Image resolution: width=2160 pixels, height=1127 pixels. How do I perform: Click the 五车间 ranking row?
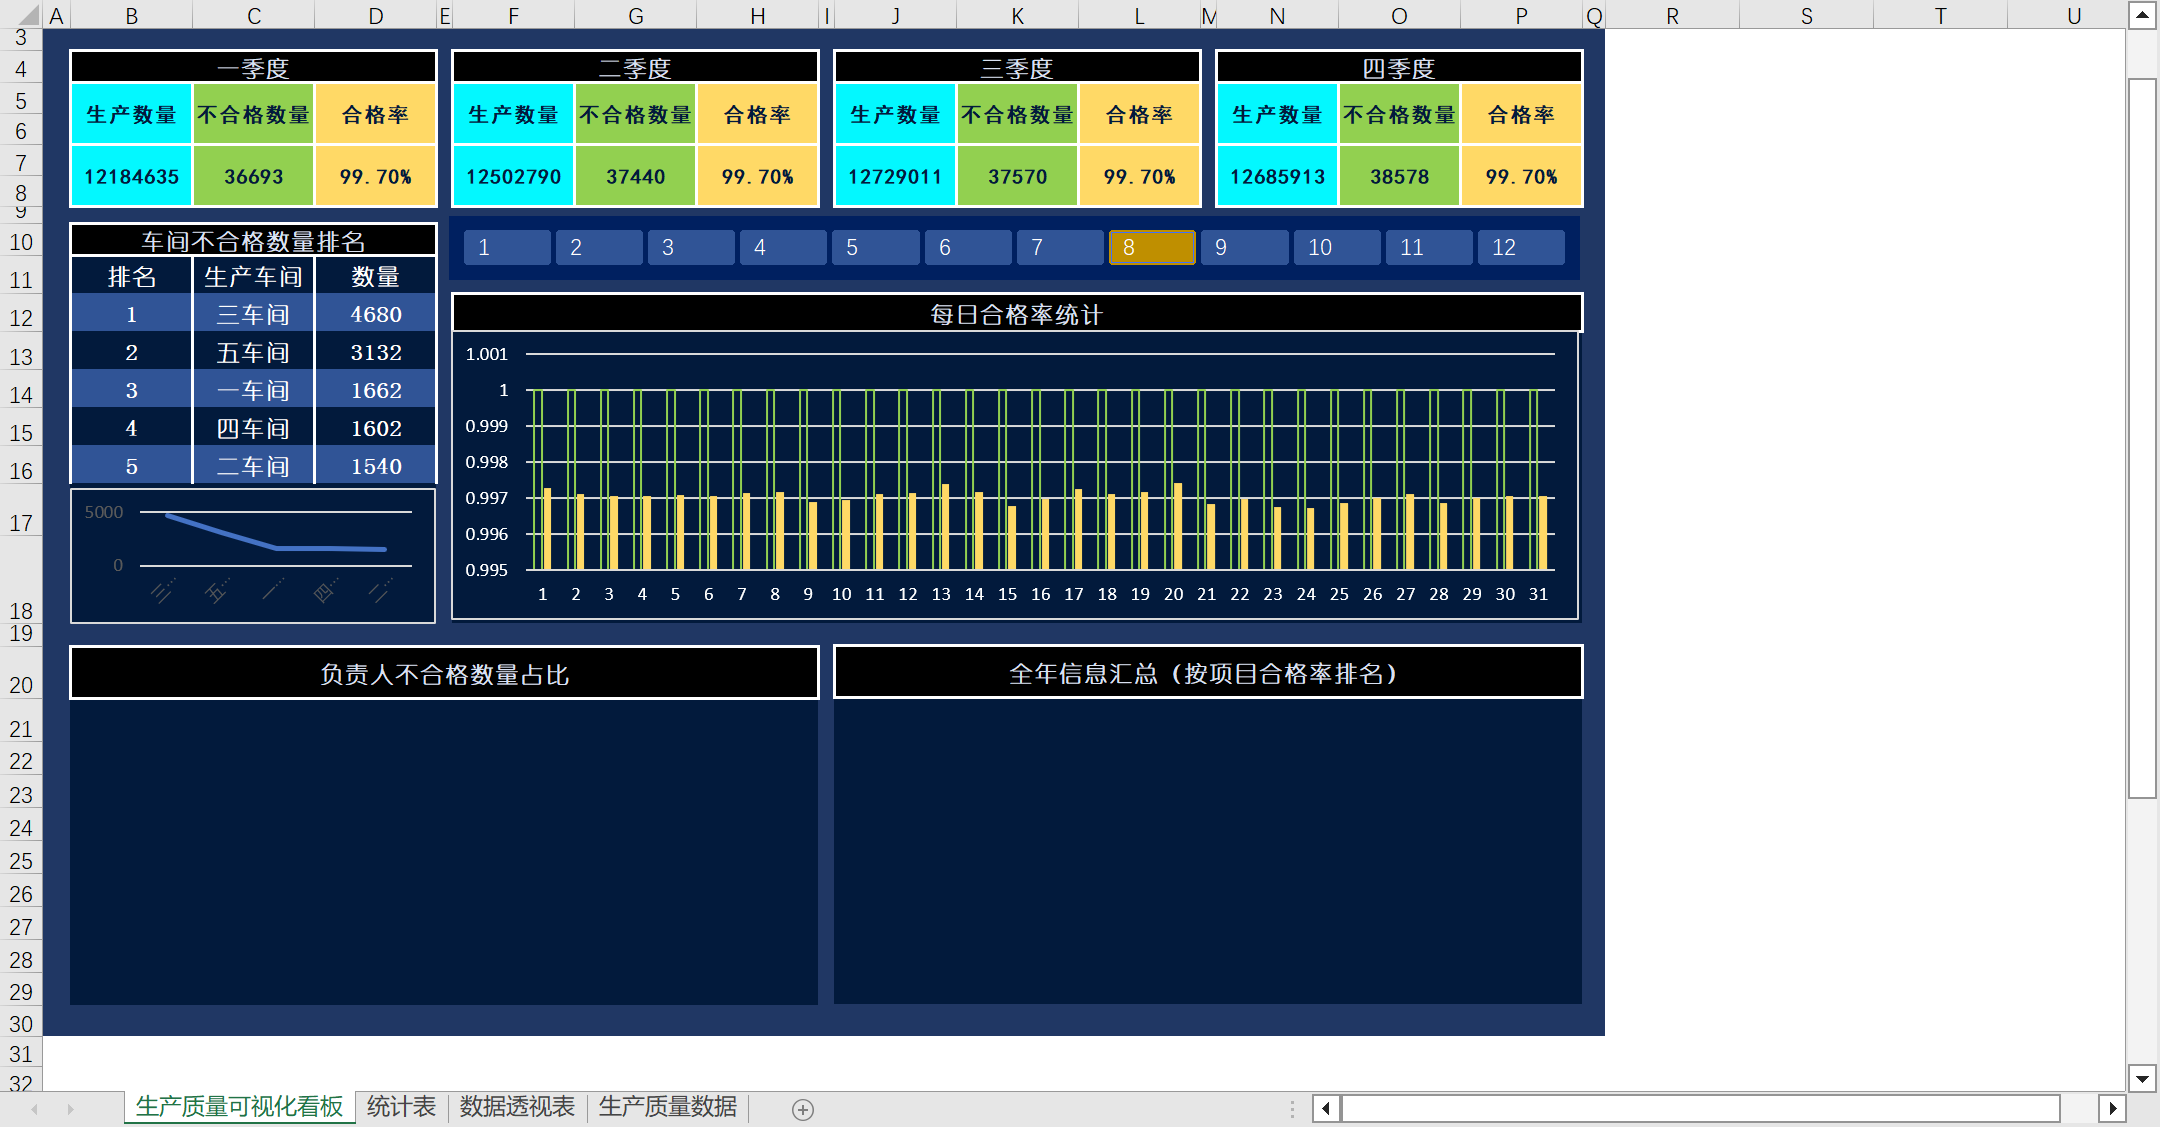253,352
